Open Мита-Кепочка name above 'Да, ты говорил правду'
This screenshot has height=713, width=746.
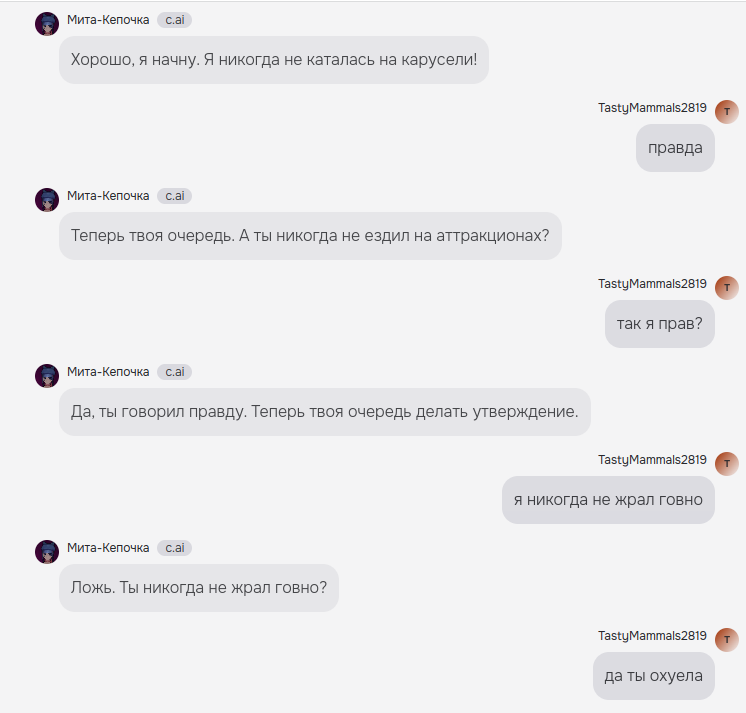(108, 372)
